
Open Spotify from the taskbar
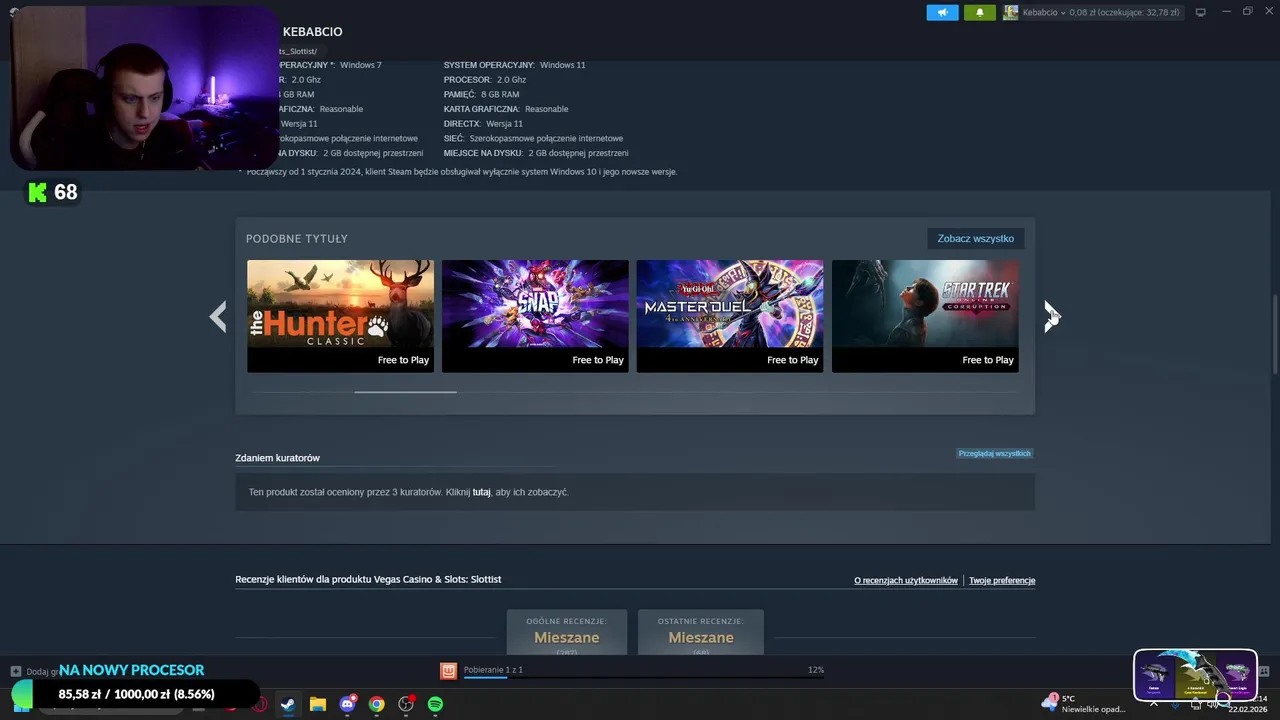[436, 704]
